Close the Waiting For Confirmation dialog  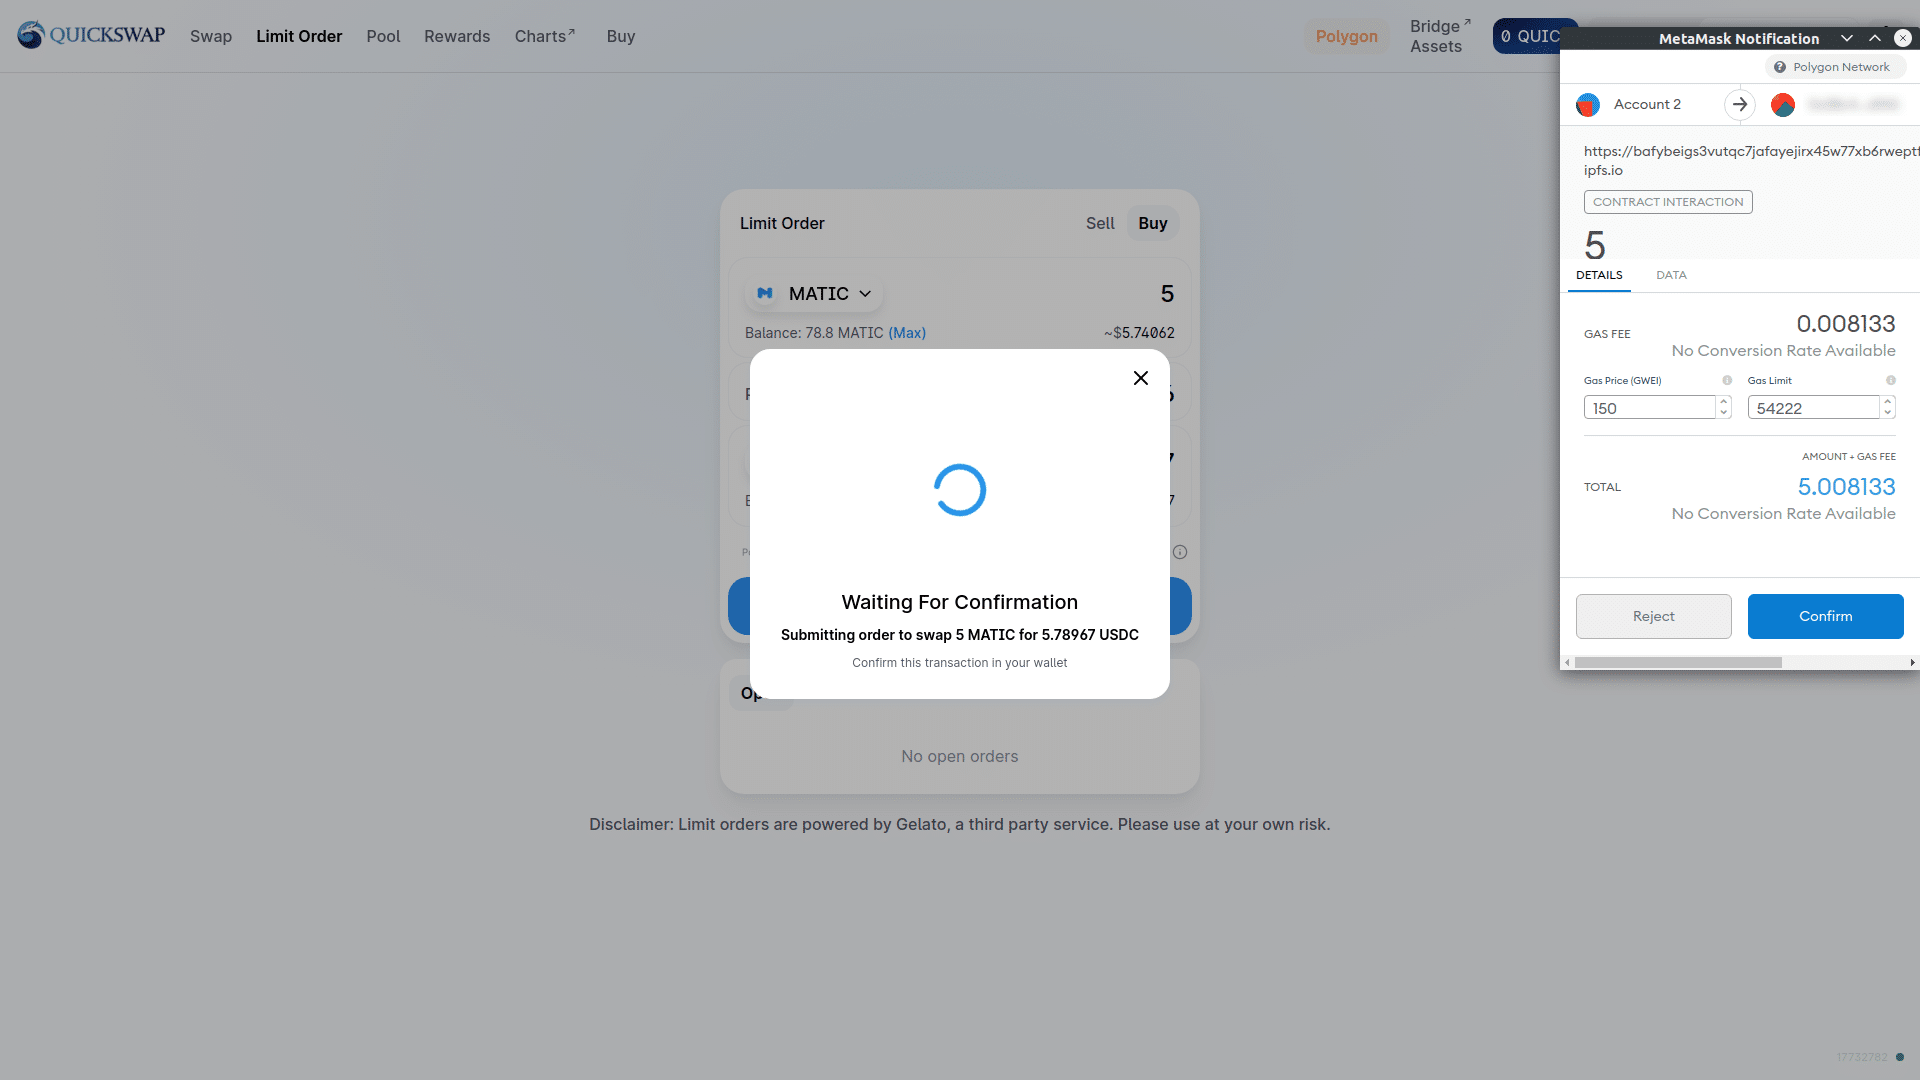tap(1141, 378)
